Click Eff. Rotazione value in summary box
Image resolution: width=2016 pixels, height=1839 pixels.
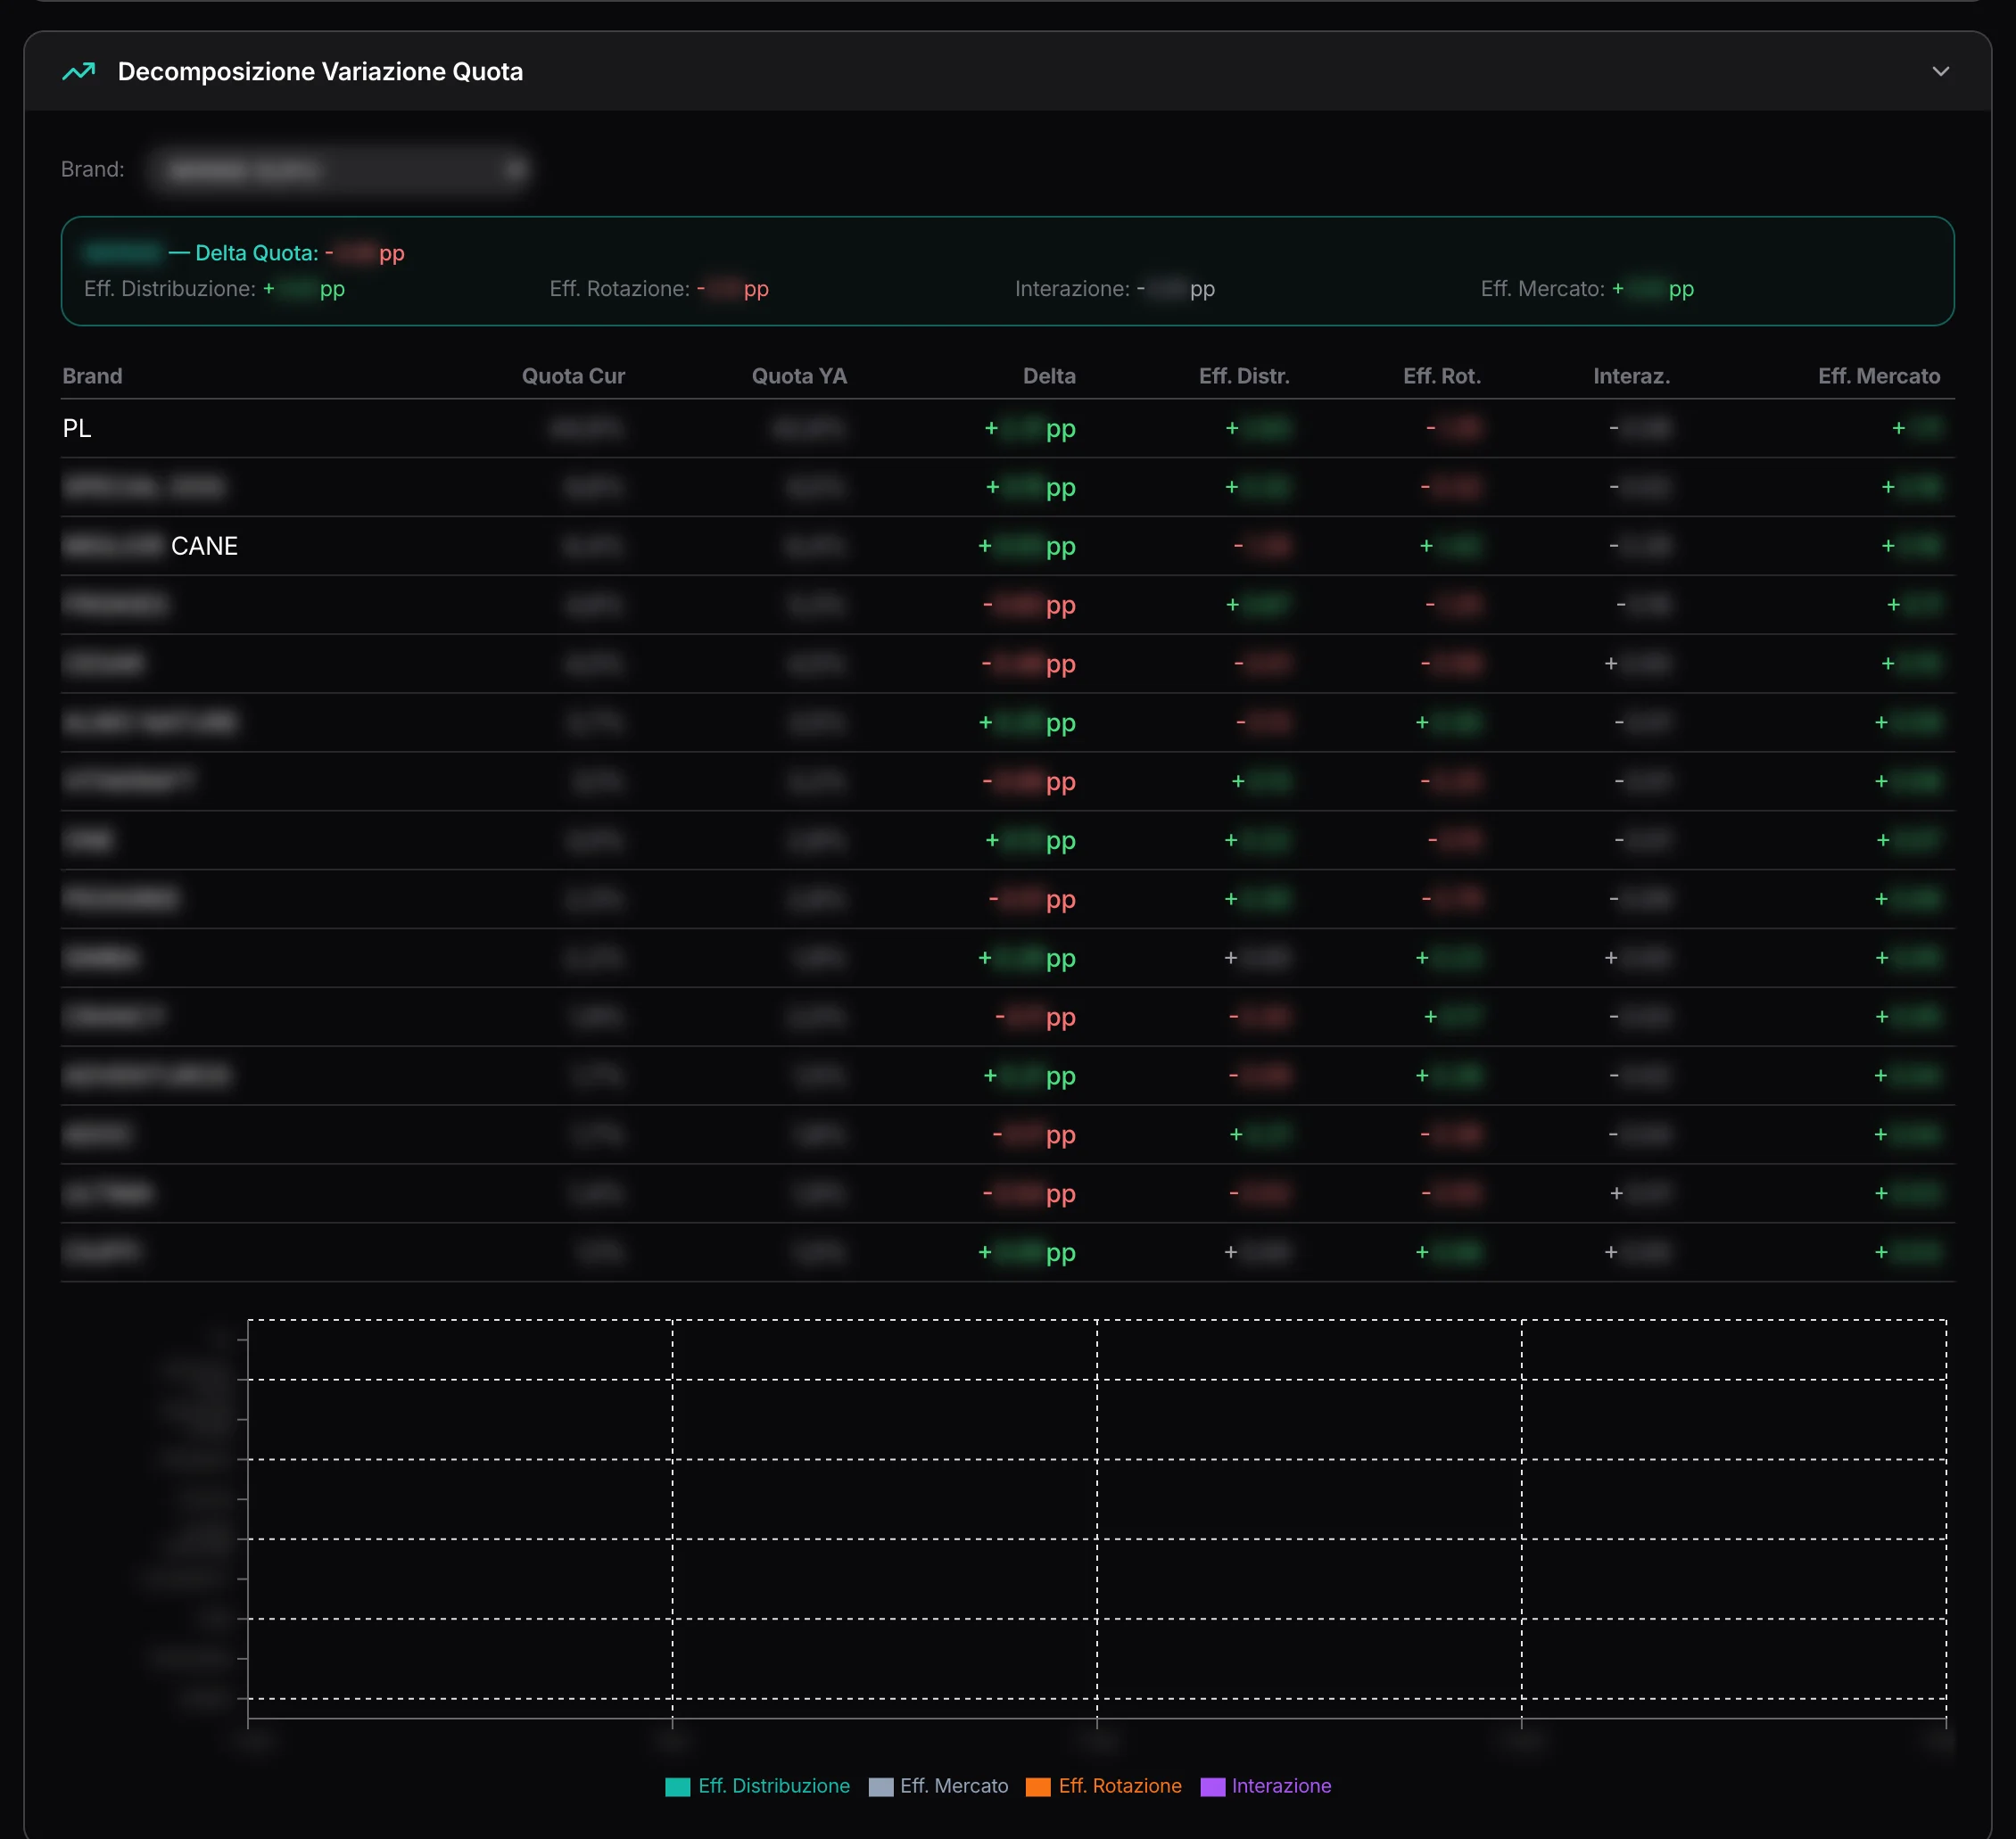point(733,289)
